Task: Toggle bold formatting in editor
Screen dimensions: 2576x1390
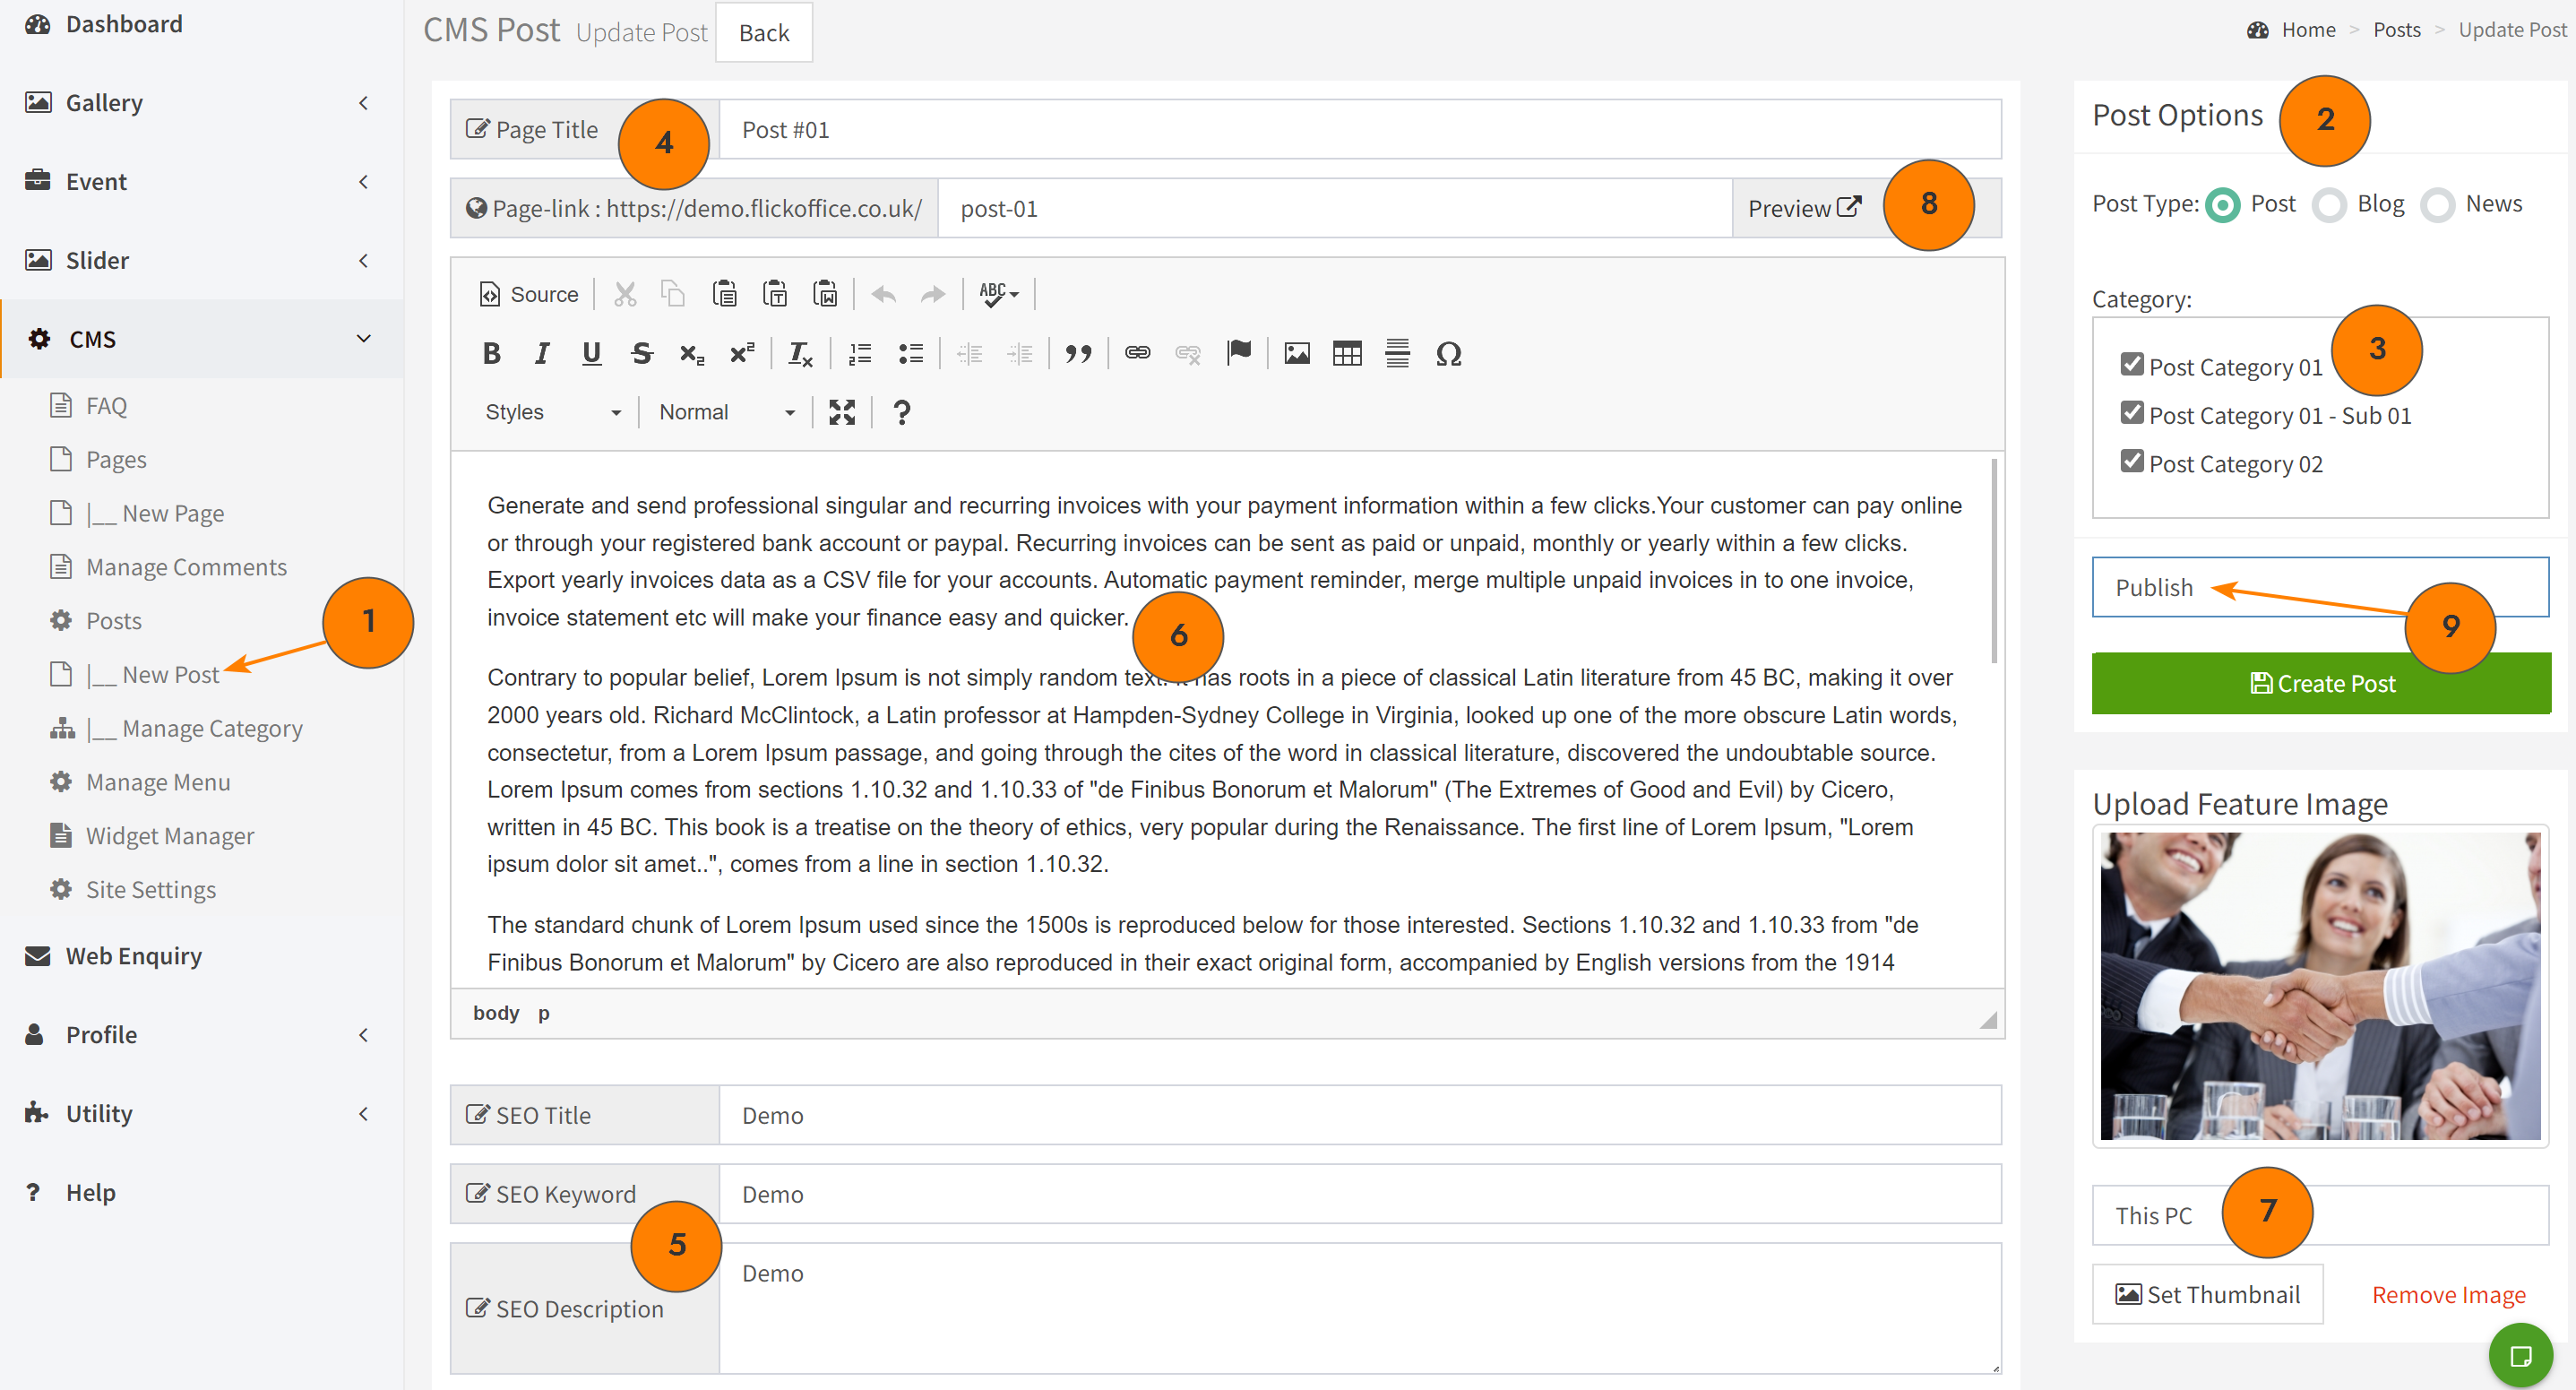Action: click(491, 353)
